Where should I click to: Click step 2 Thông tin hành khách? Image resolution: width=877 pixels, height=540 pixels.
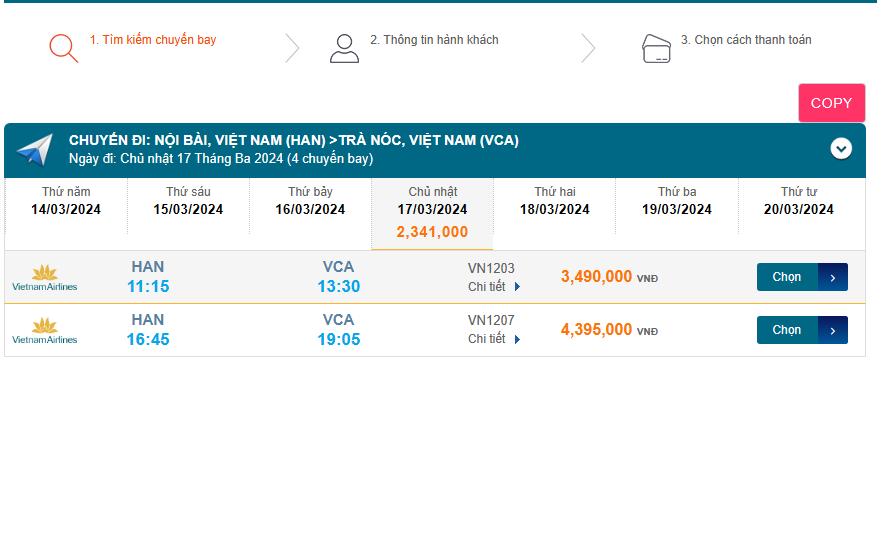tap(434, 40)
